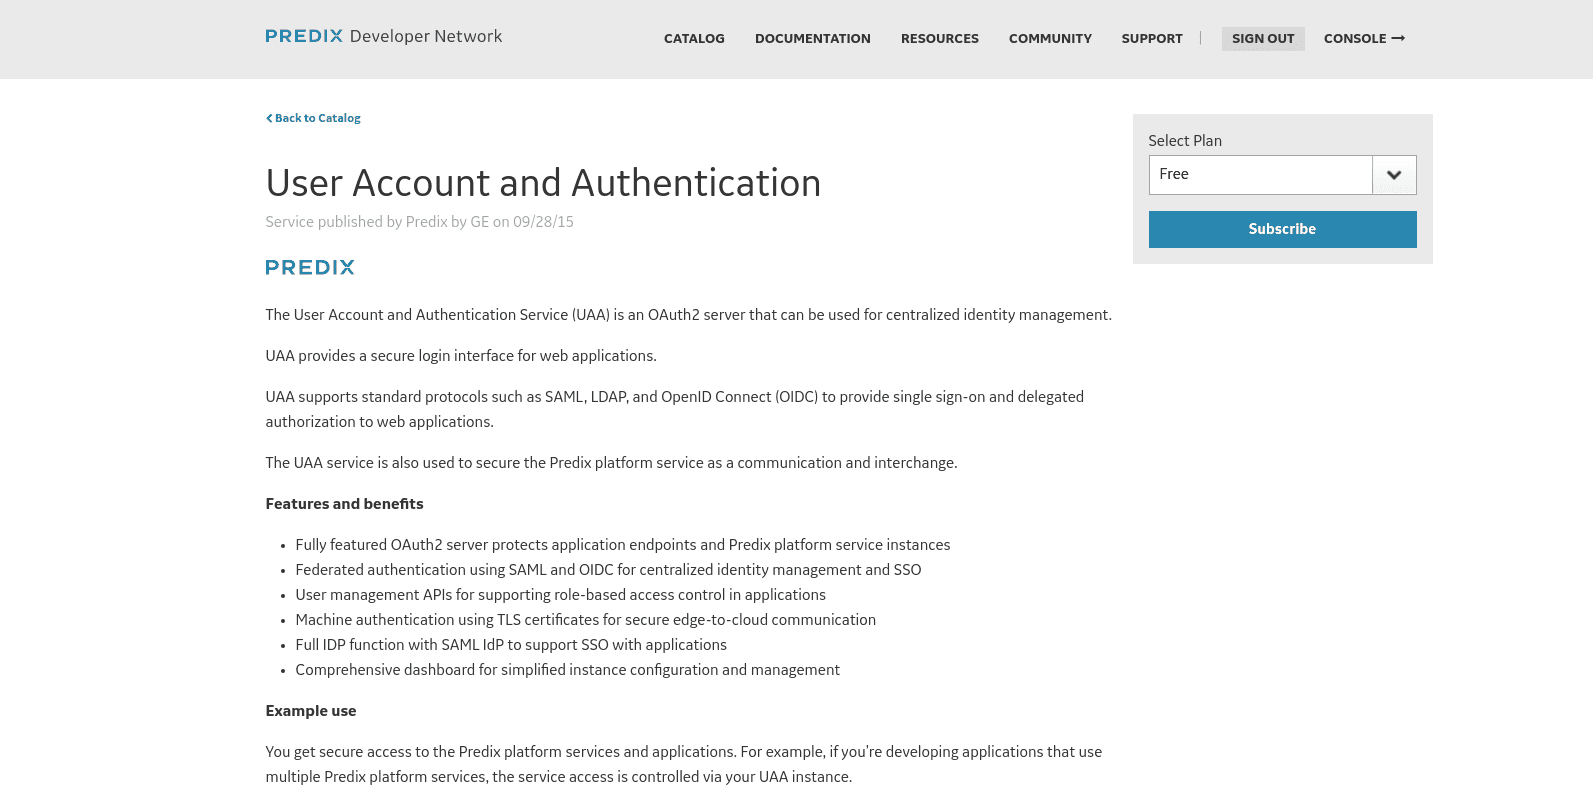Image resolution: width=1593 pixels, height=786 pixels.
Task: Open the Community menu
Action: pos(1050,39)
